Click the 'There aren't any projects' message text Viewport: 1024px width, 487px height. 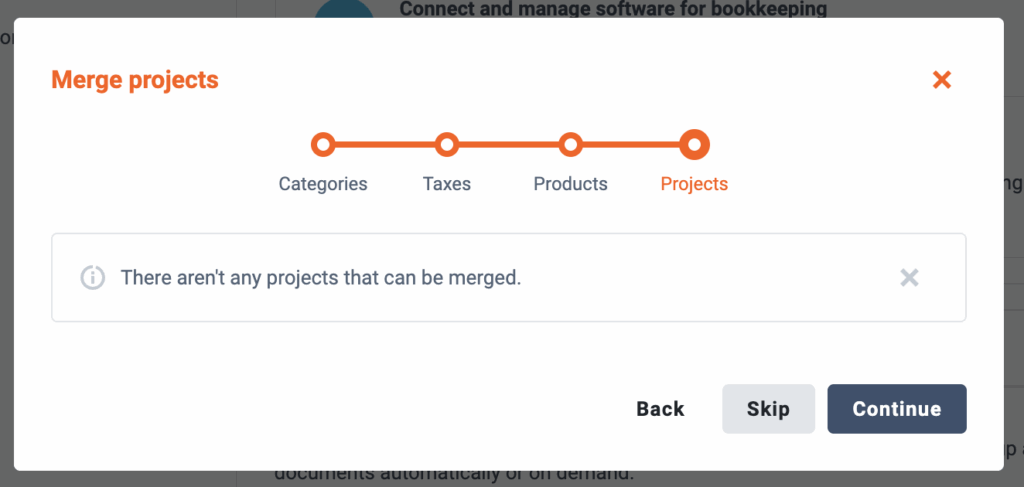tap(321, 277)
